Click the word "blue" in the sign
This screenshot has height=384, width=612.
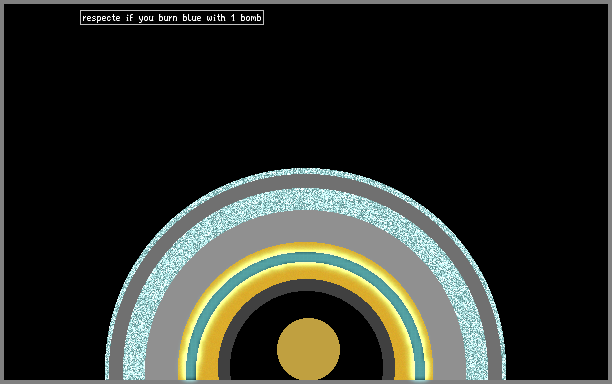[192, 18]
